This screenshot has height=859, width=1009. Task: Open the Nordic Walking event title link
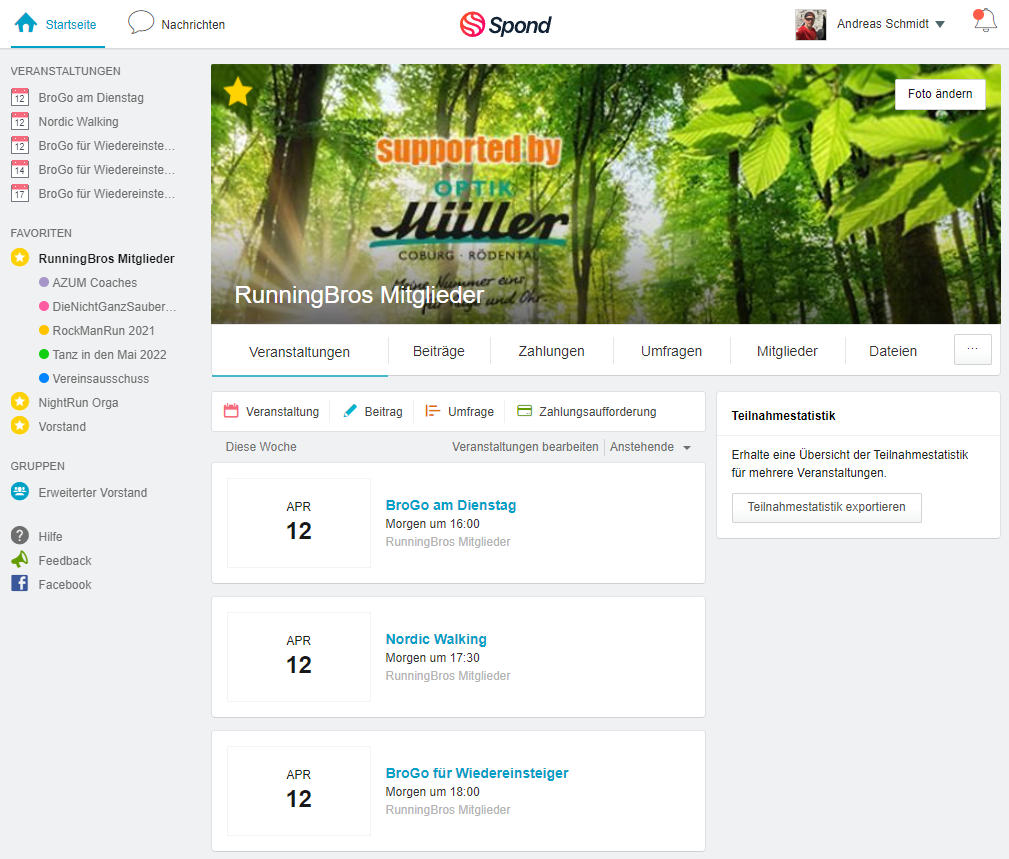pyautogui.click(x=436, y=639)
